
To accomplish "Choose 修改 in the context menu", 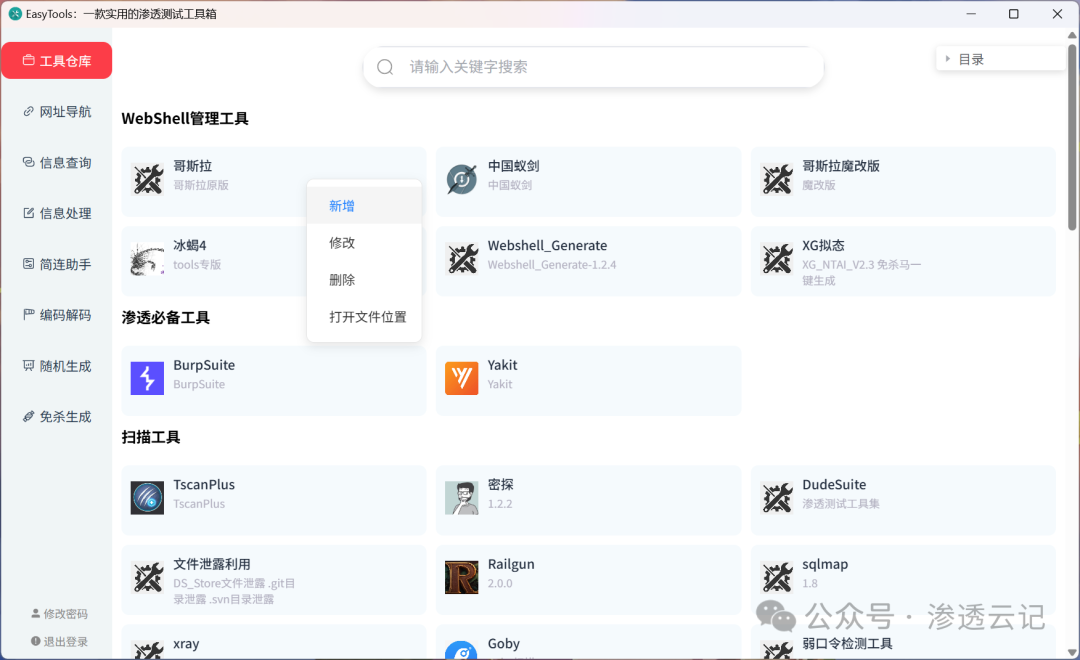I will [x=364, y=243].
